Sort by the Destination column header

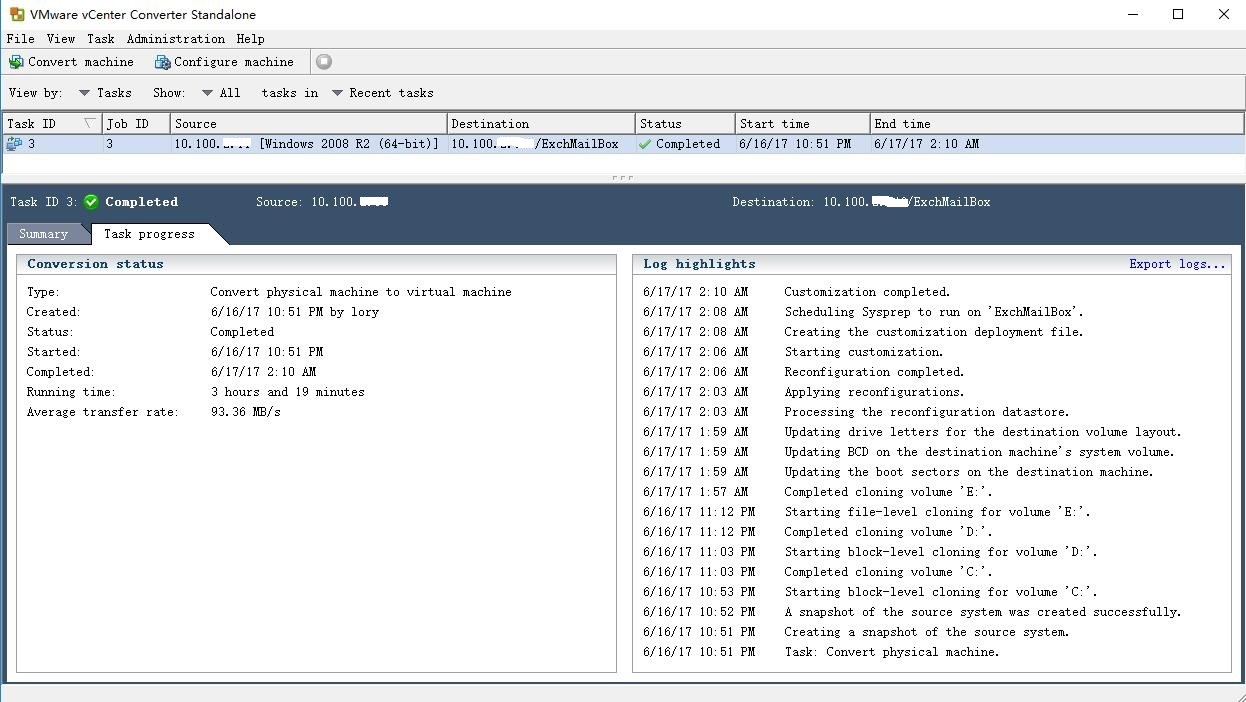click(541, 124)
